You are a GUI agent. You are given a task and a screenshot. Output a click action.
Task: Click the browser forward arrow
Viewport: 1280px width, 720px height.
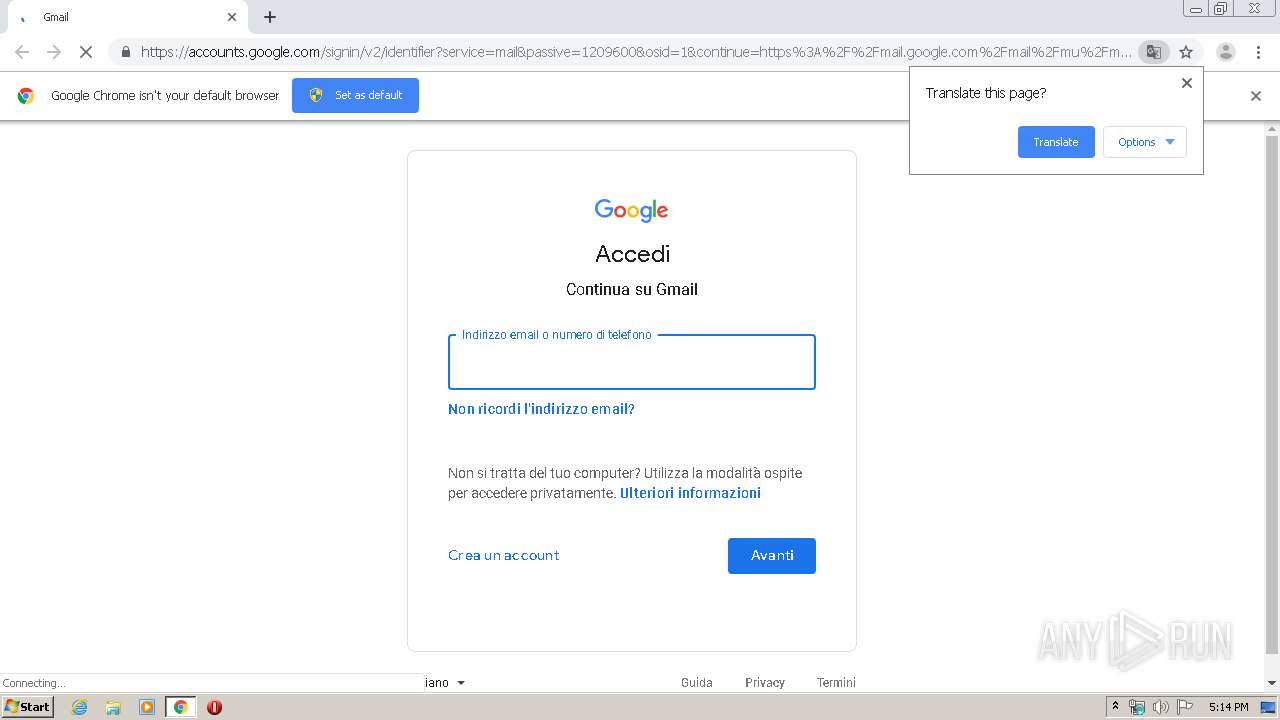(54, 52)
